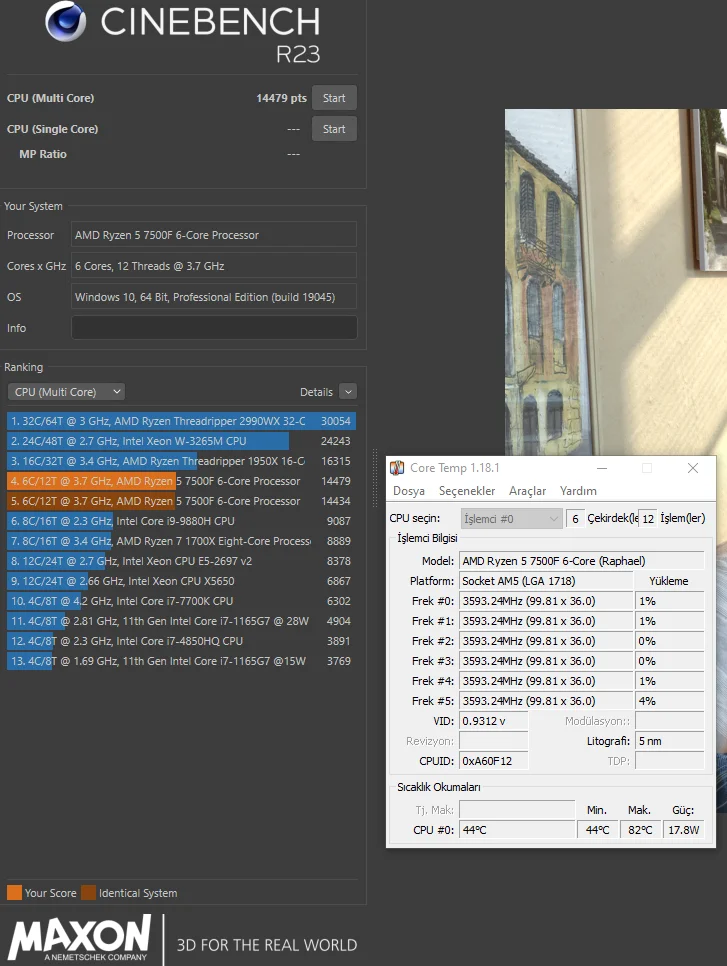The height and width of the screenshot is (966, 727).
Task: Click the Info text field
Action: pyautogui.click(x=214, y=328)
